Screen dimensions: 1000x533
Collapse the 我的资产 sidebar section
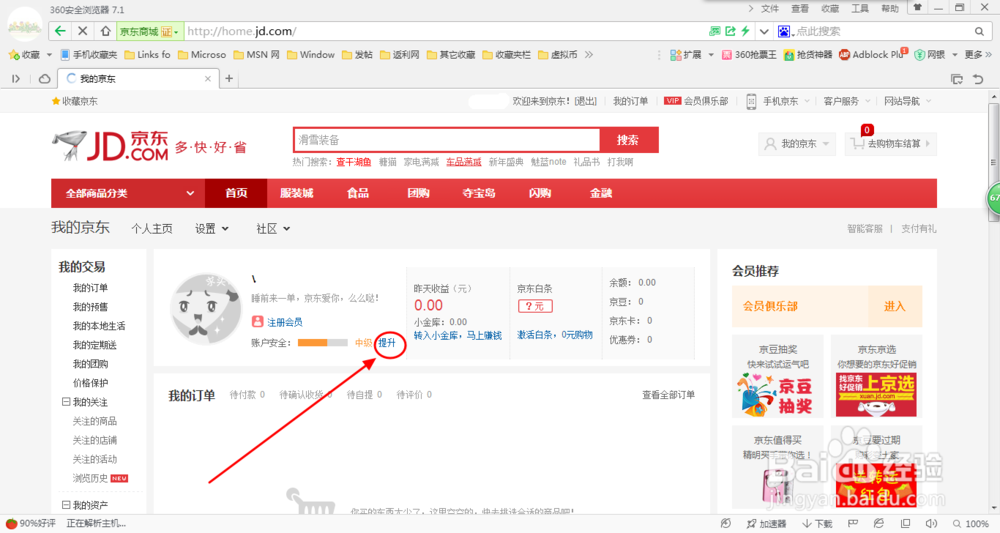pos(66,504)
